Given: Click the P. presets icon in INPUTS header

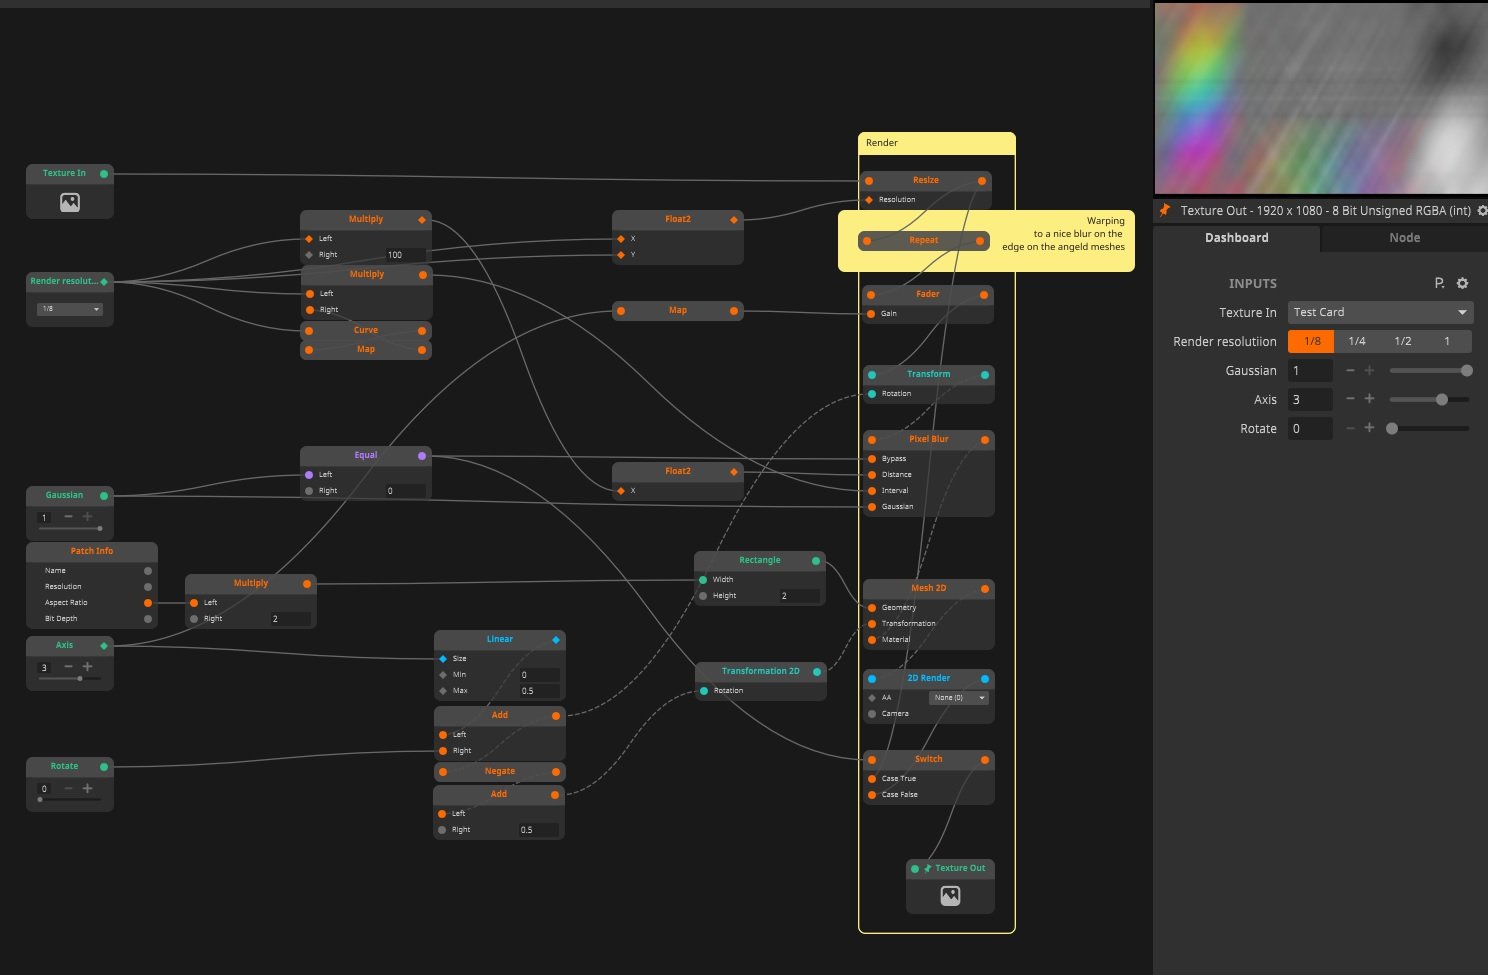Looking at the screenshot, I should click(1439, 283).
